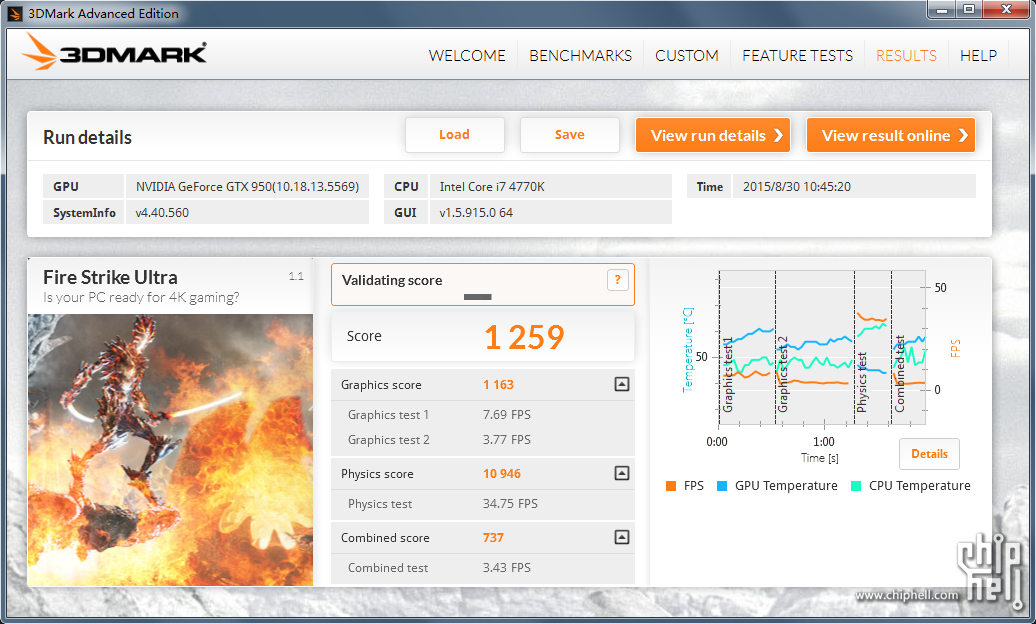
Task: Click the Load button
Action: (x=455, y=135)
